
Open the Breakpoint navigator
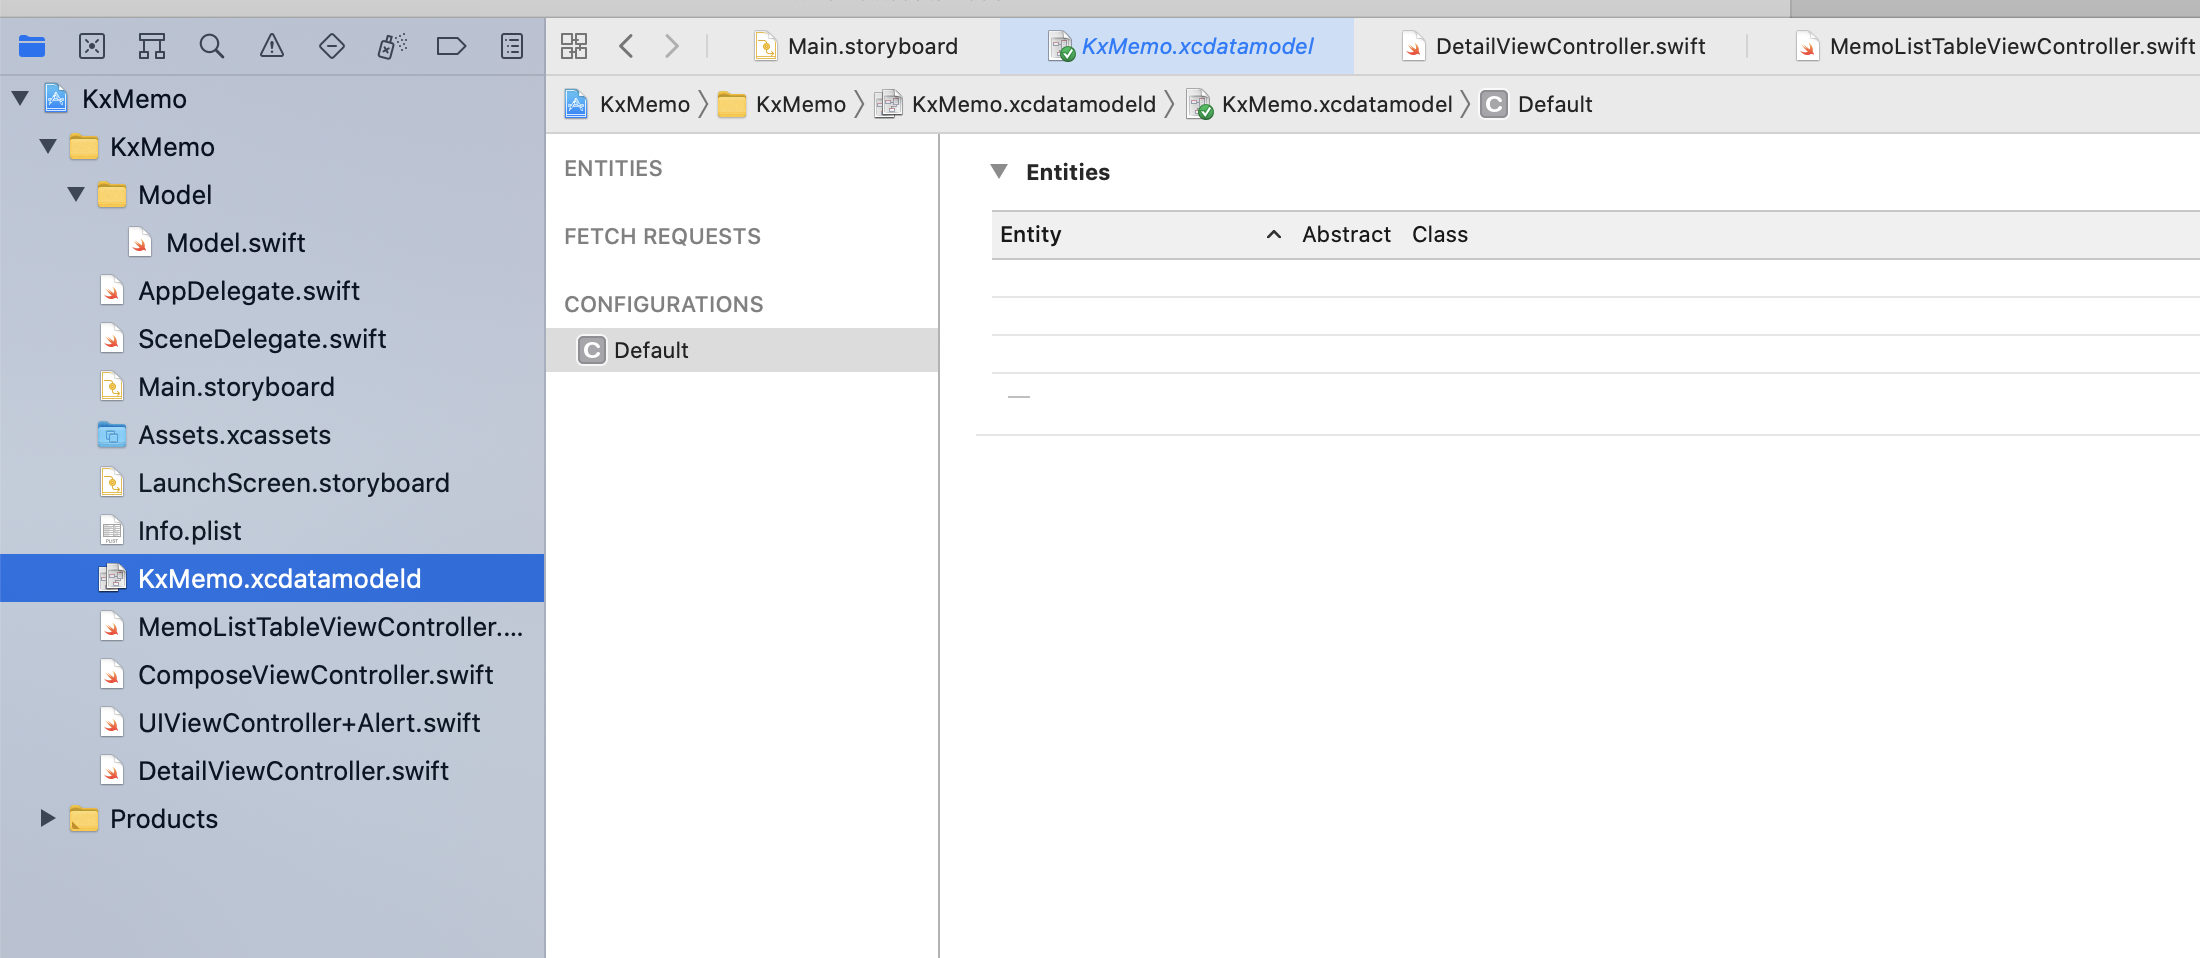coord(452,46)
